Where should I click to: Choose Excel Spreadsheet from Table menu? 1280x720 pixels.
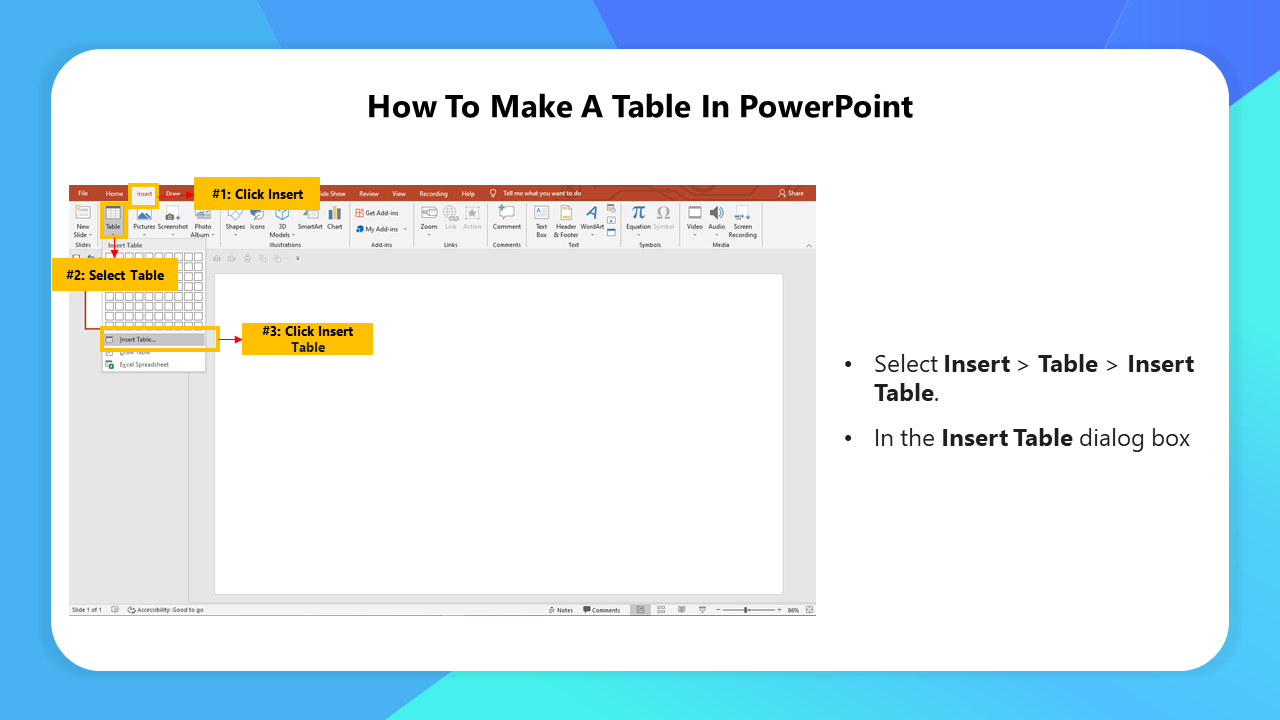(155, 365)
